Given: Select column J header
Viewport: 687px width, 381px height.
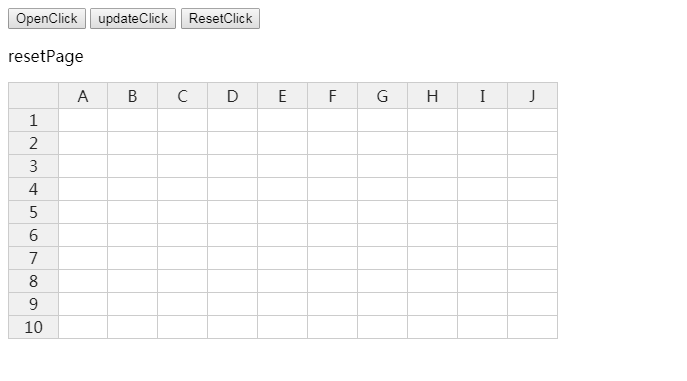Looking at the screenshot, I should click(x=532, y=95).
